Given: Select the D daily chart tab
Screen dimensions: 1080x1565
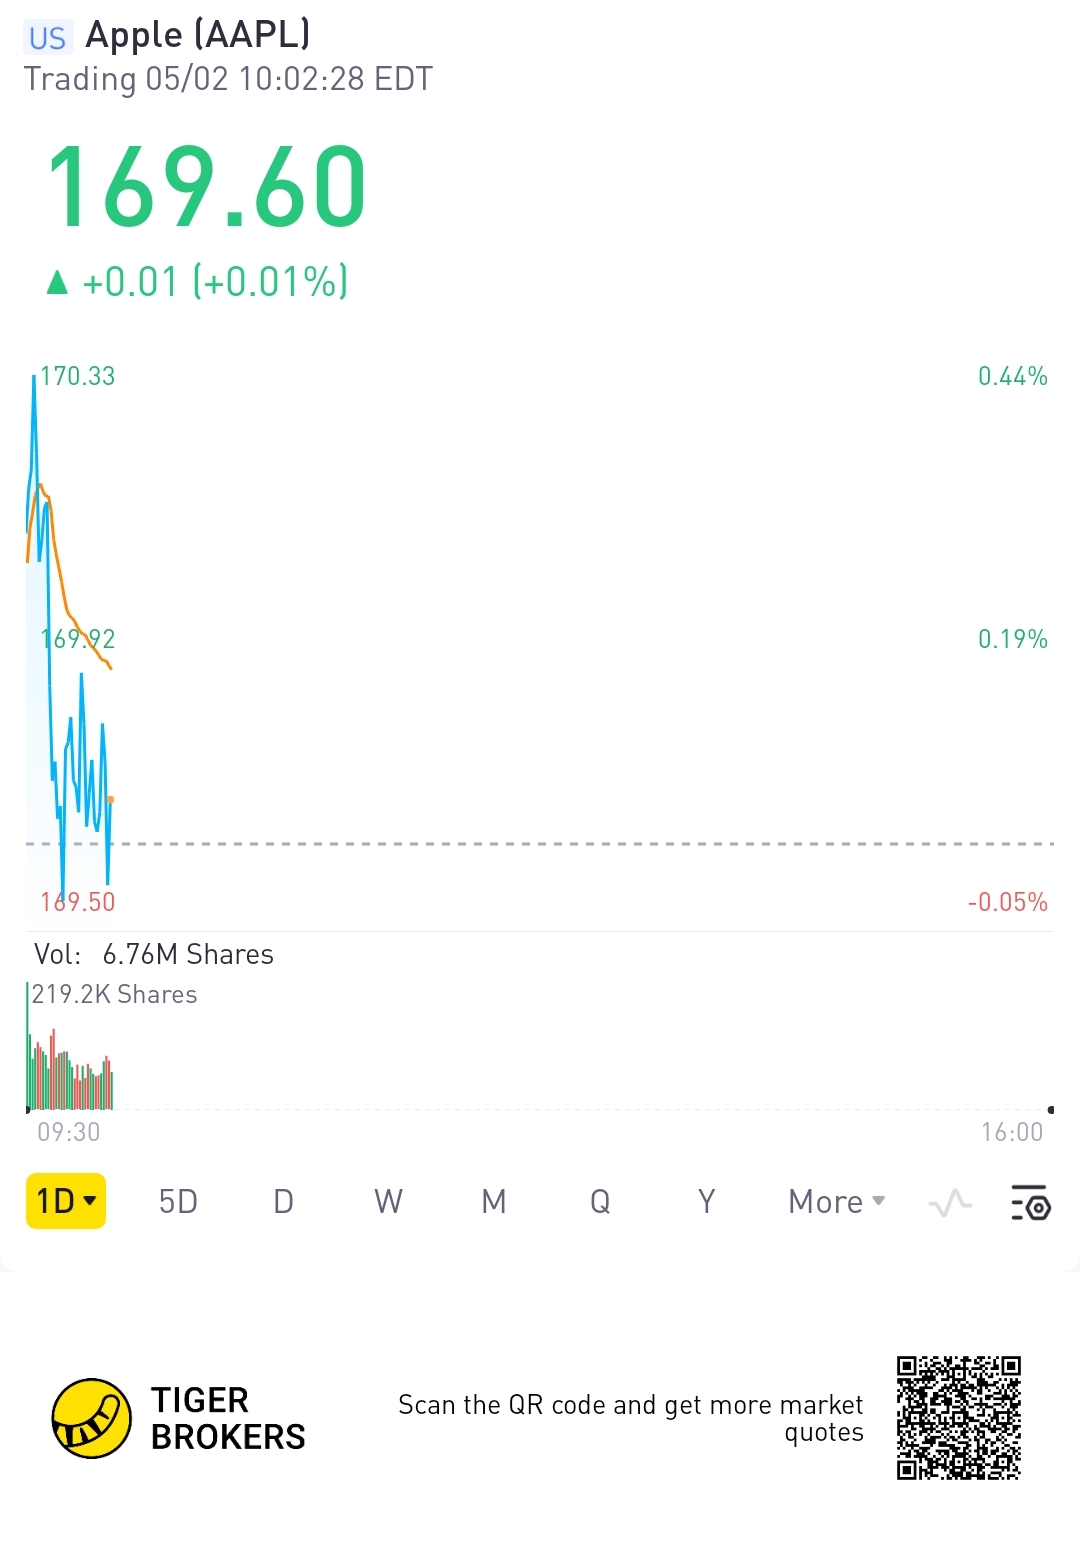Looking at the screenshot, I should pyautogui.click(x=284, y=1201).
